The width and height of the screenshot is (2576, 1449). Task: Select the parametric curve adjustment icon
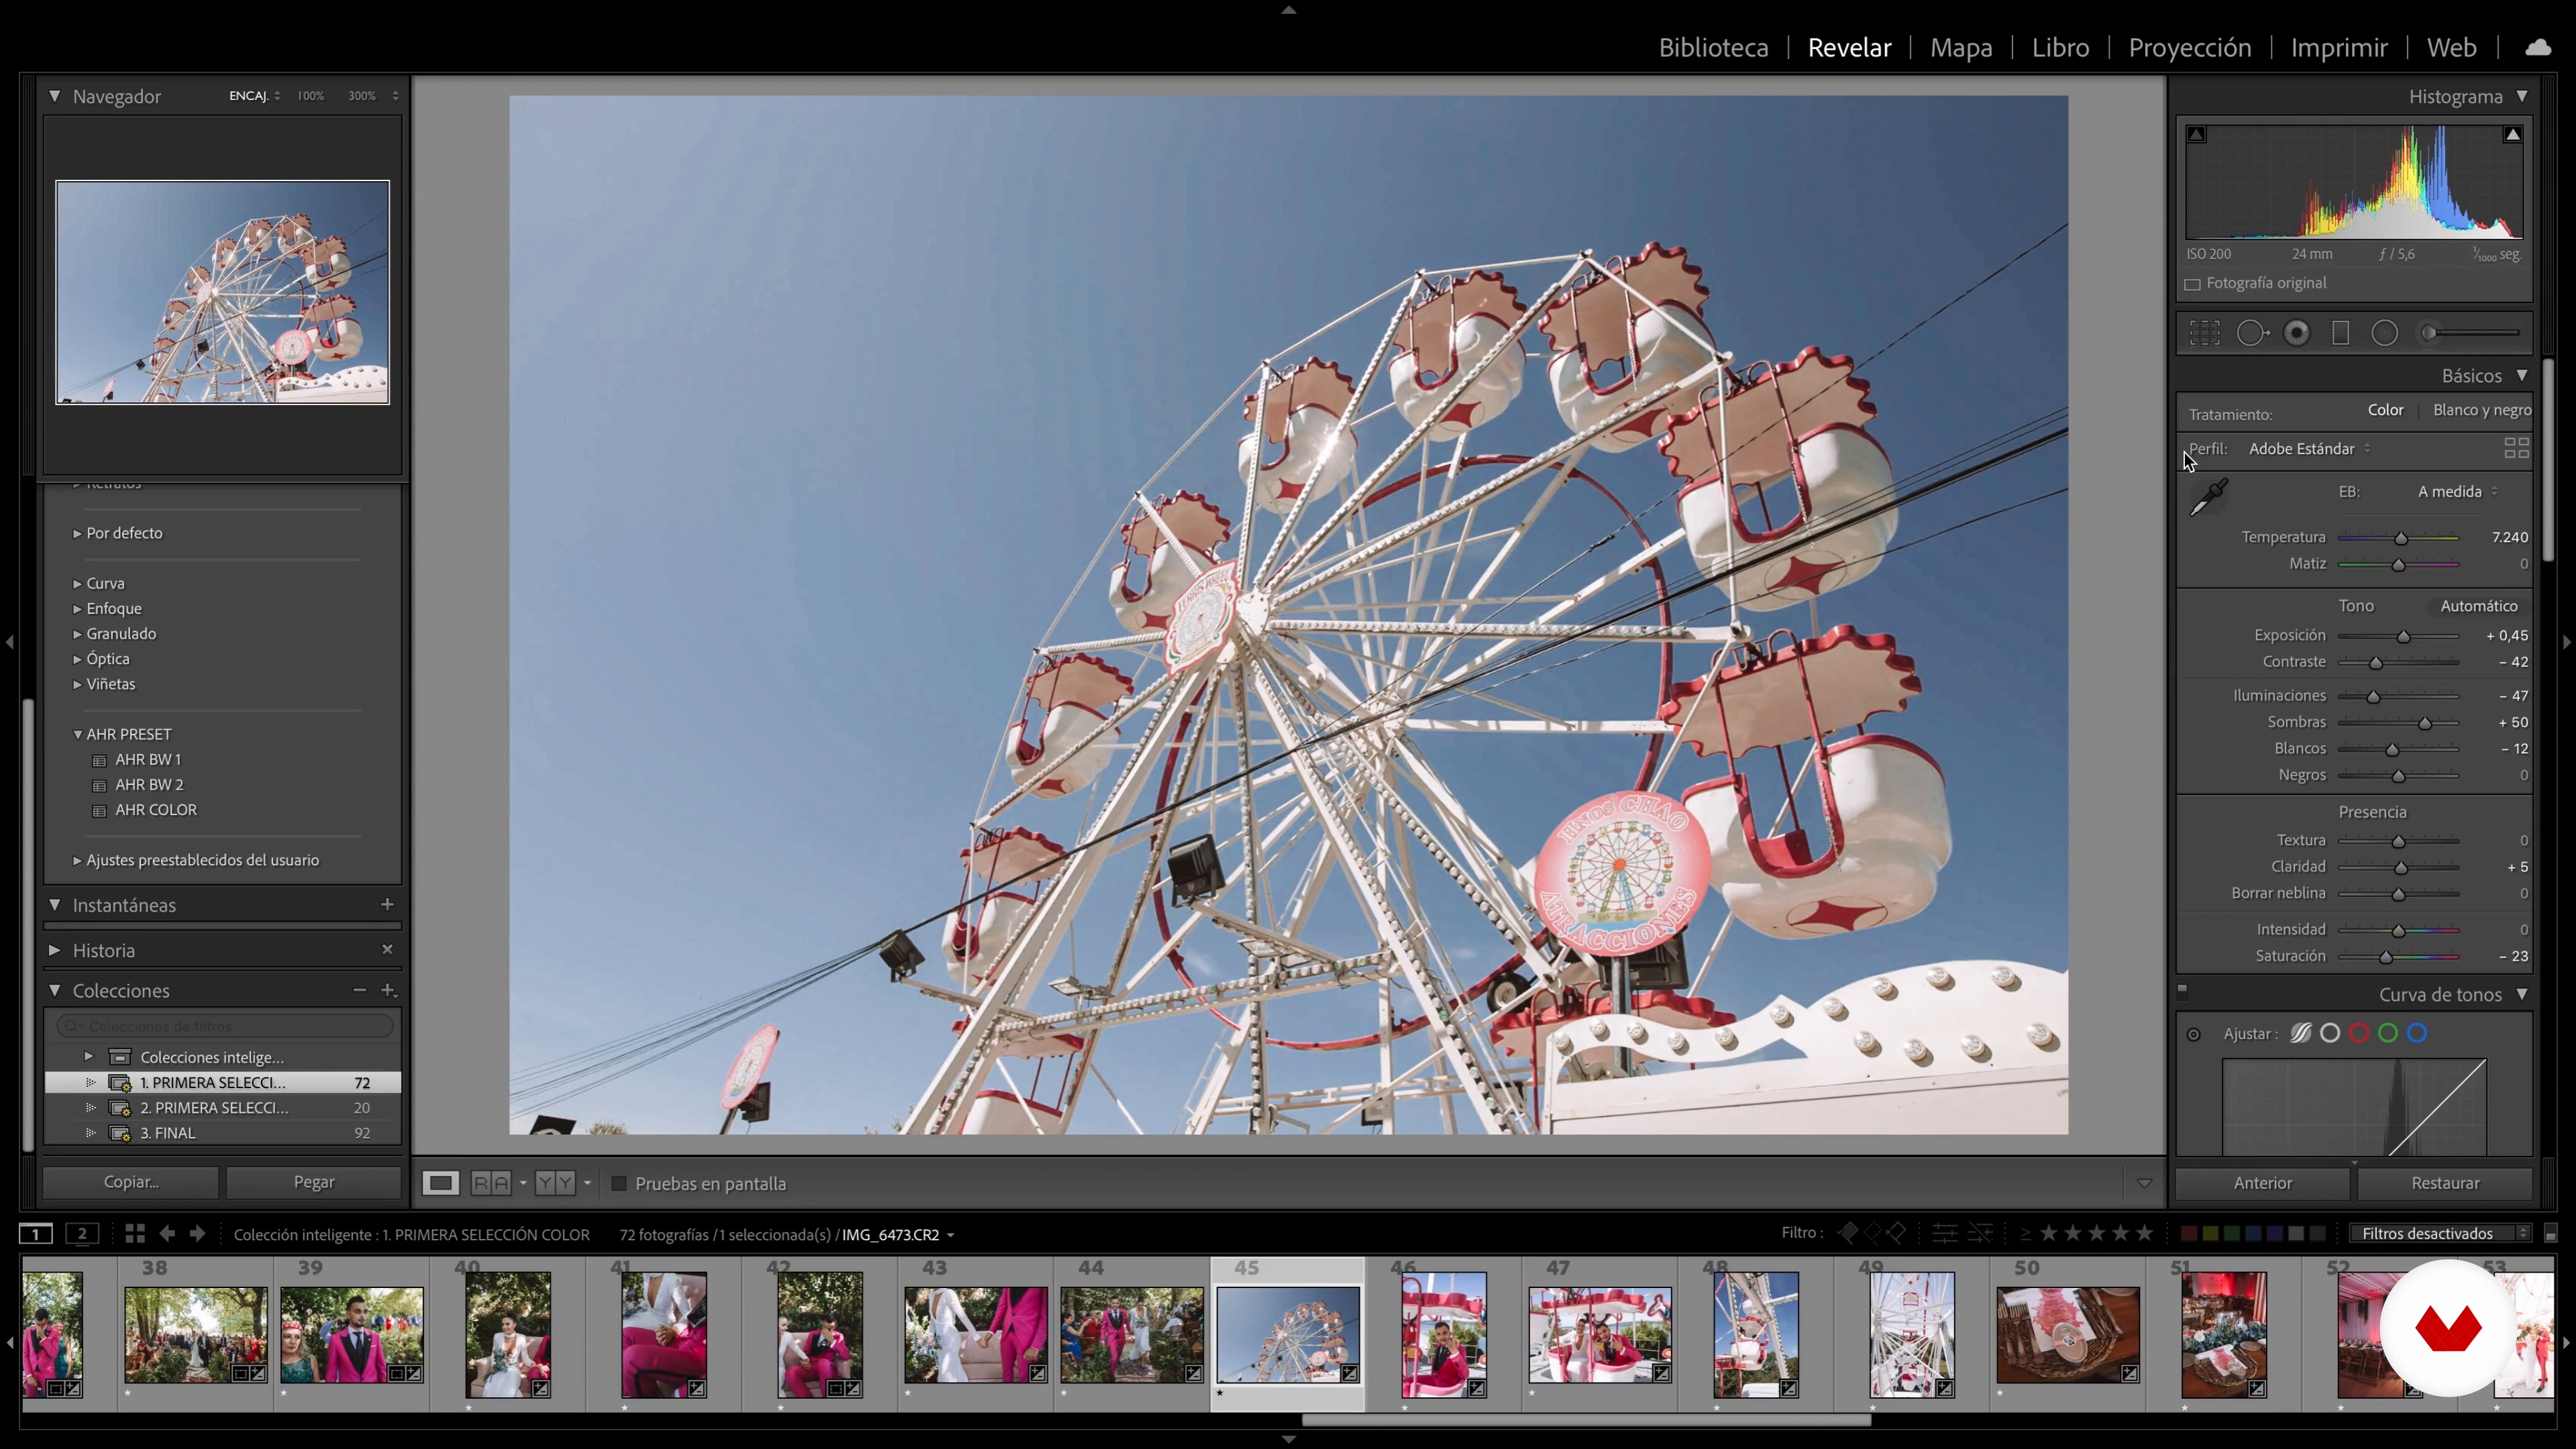[x=2301, y=1033]
